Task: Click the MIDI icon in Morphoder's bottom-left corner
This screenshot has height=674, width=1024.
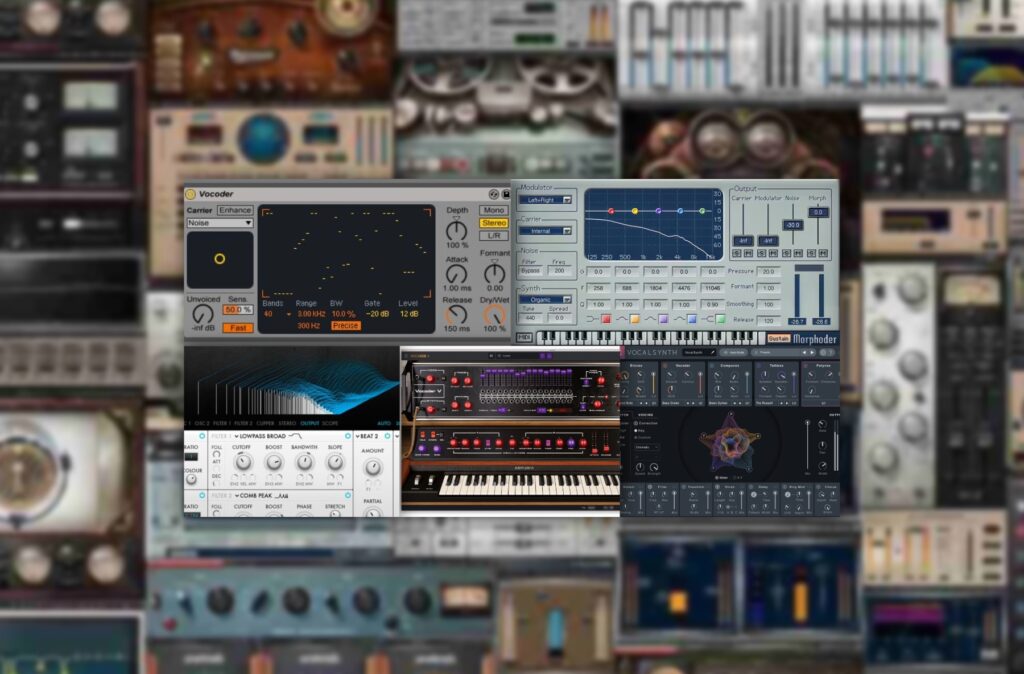Action: coord(524,336)
